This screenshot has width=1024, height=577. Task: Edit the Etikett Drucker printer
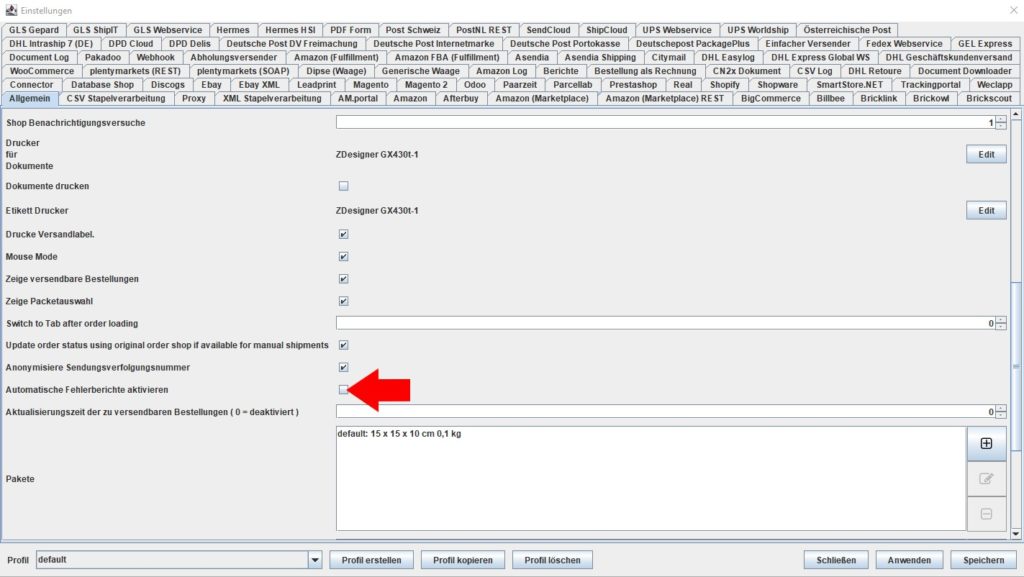986,211
